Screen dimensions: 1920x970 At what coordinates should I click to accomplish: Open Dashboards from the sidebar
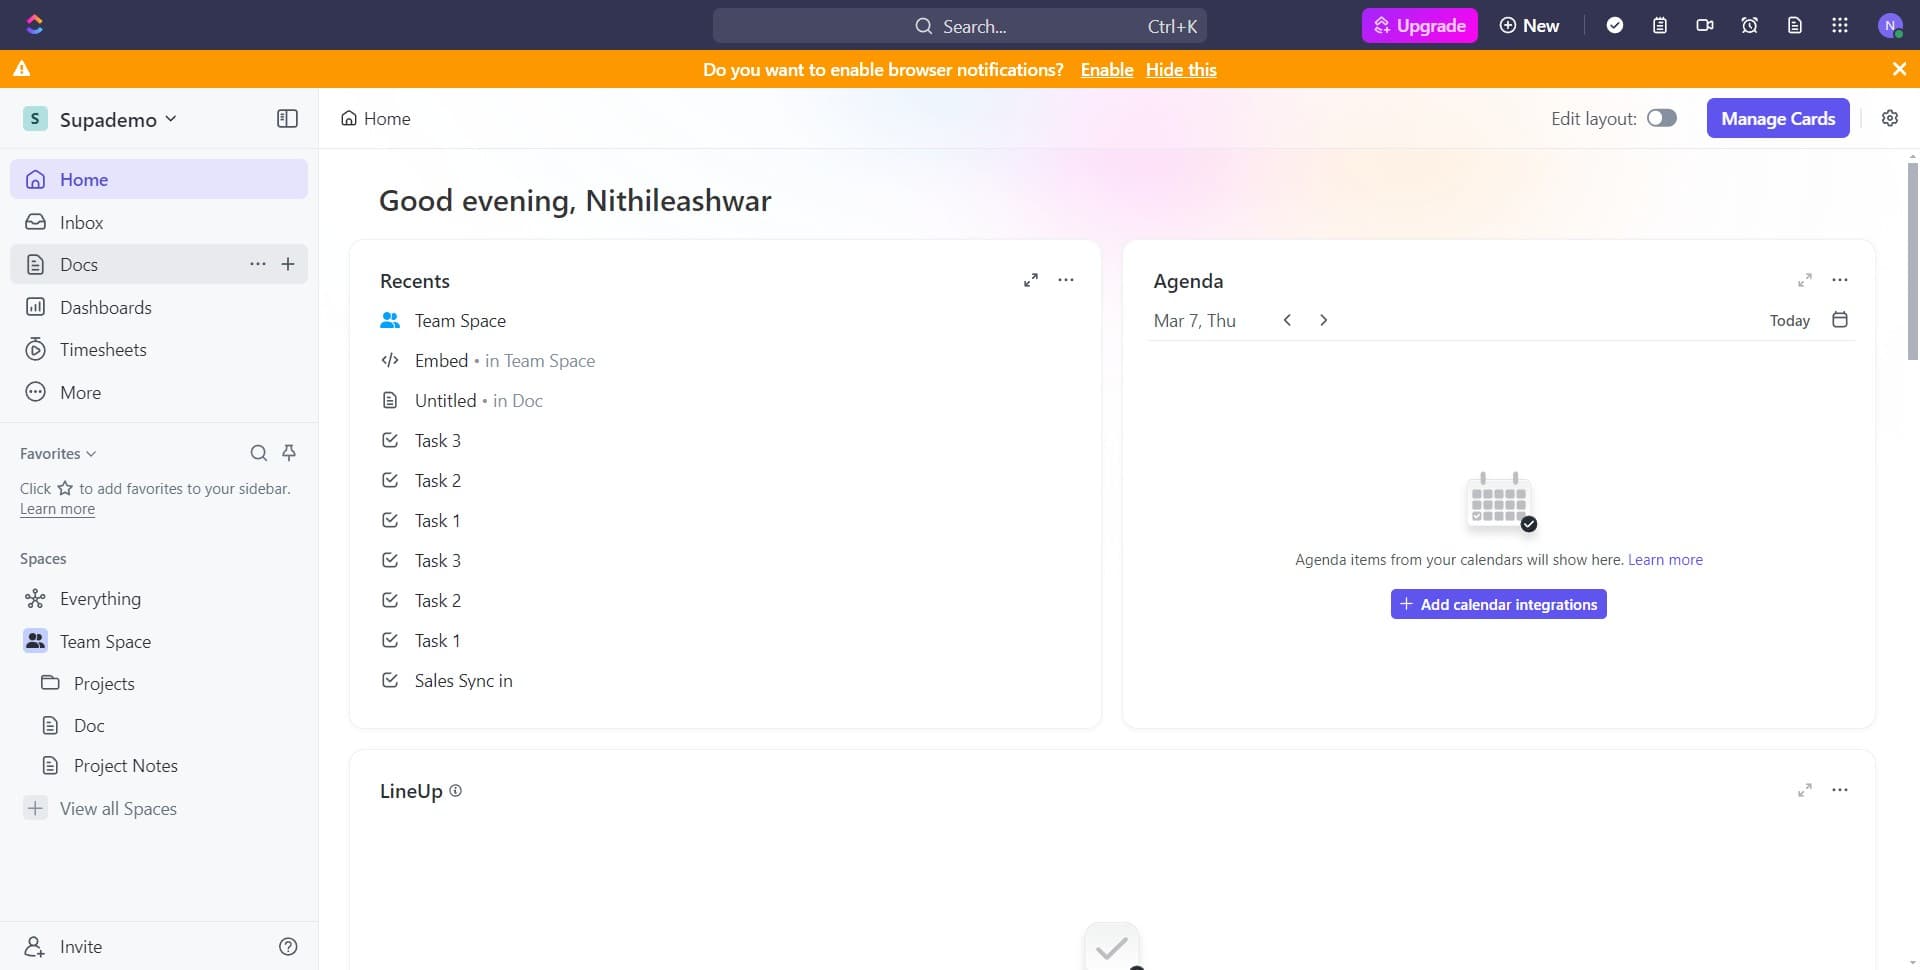tap(104, 307)
